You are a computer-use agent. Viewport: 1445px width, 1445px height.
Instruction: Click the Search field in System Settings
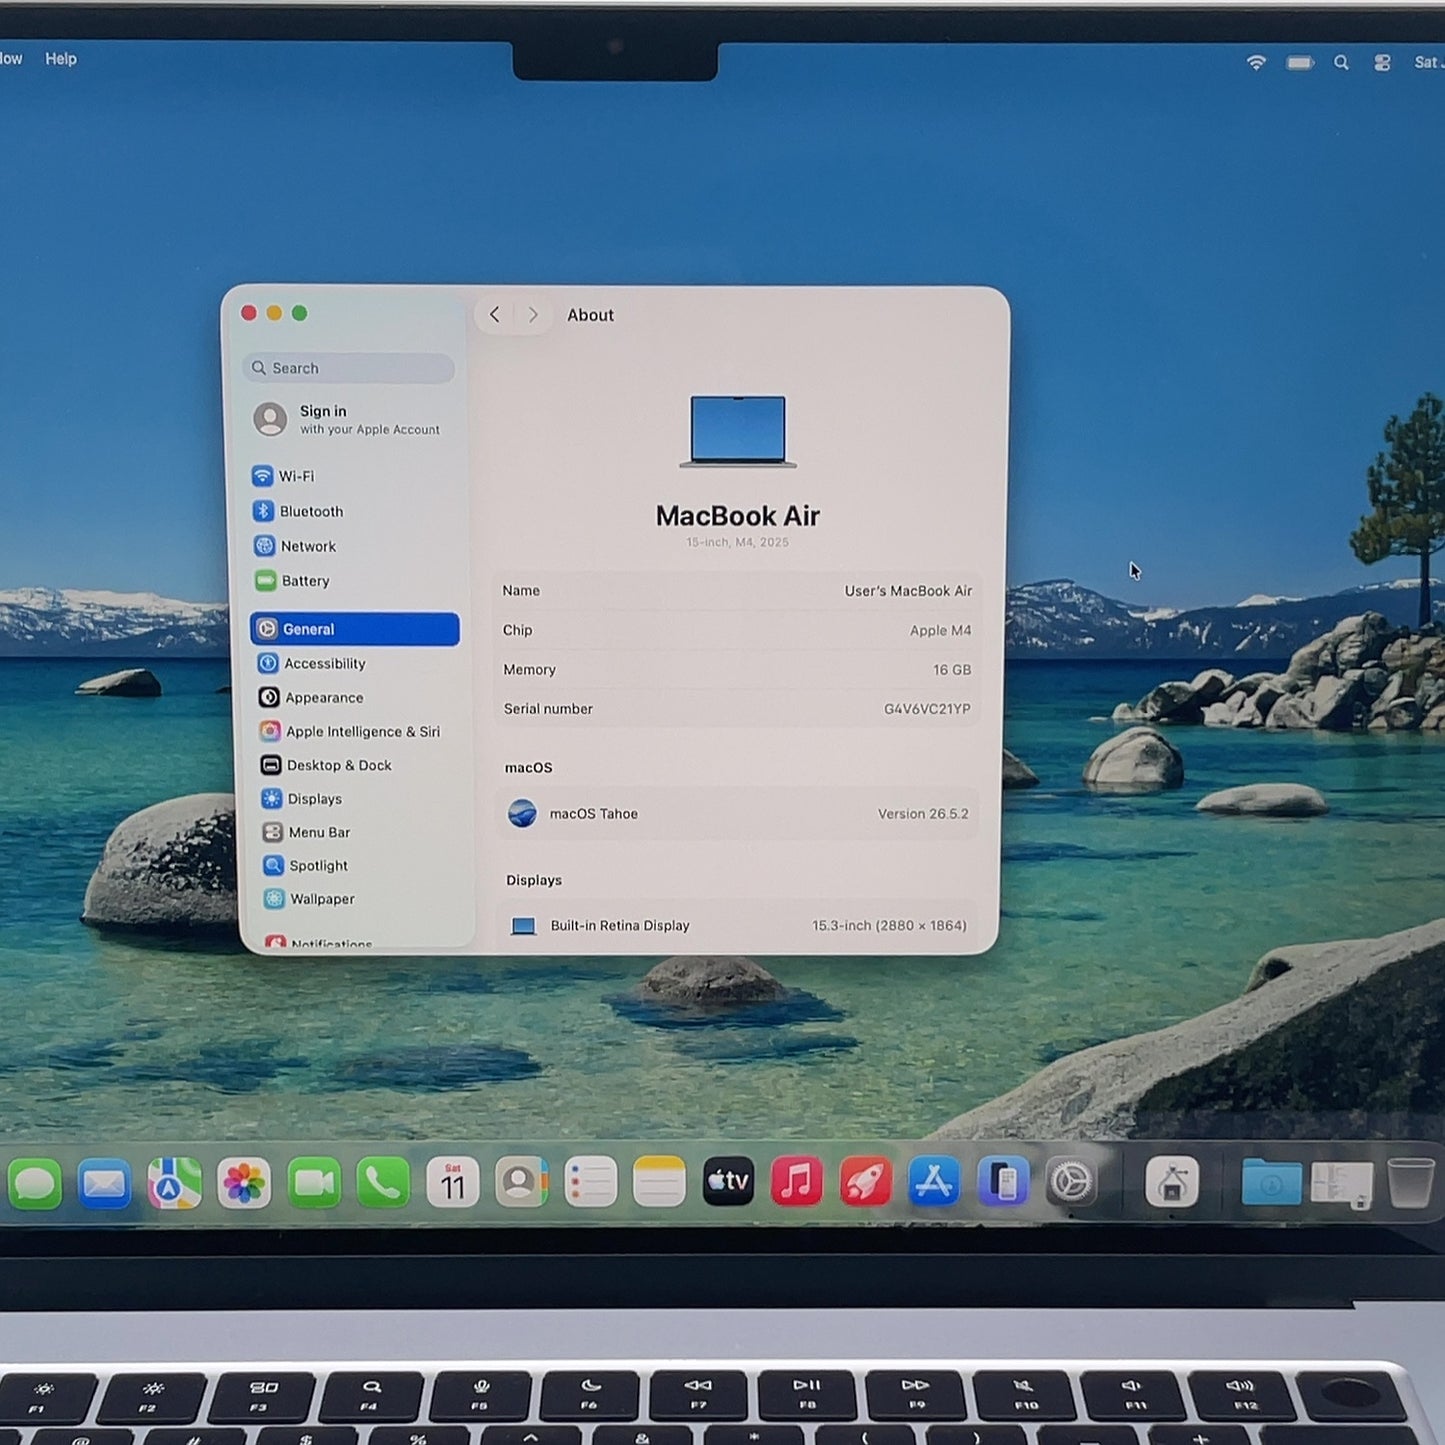click(348, 368)
